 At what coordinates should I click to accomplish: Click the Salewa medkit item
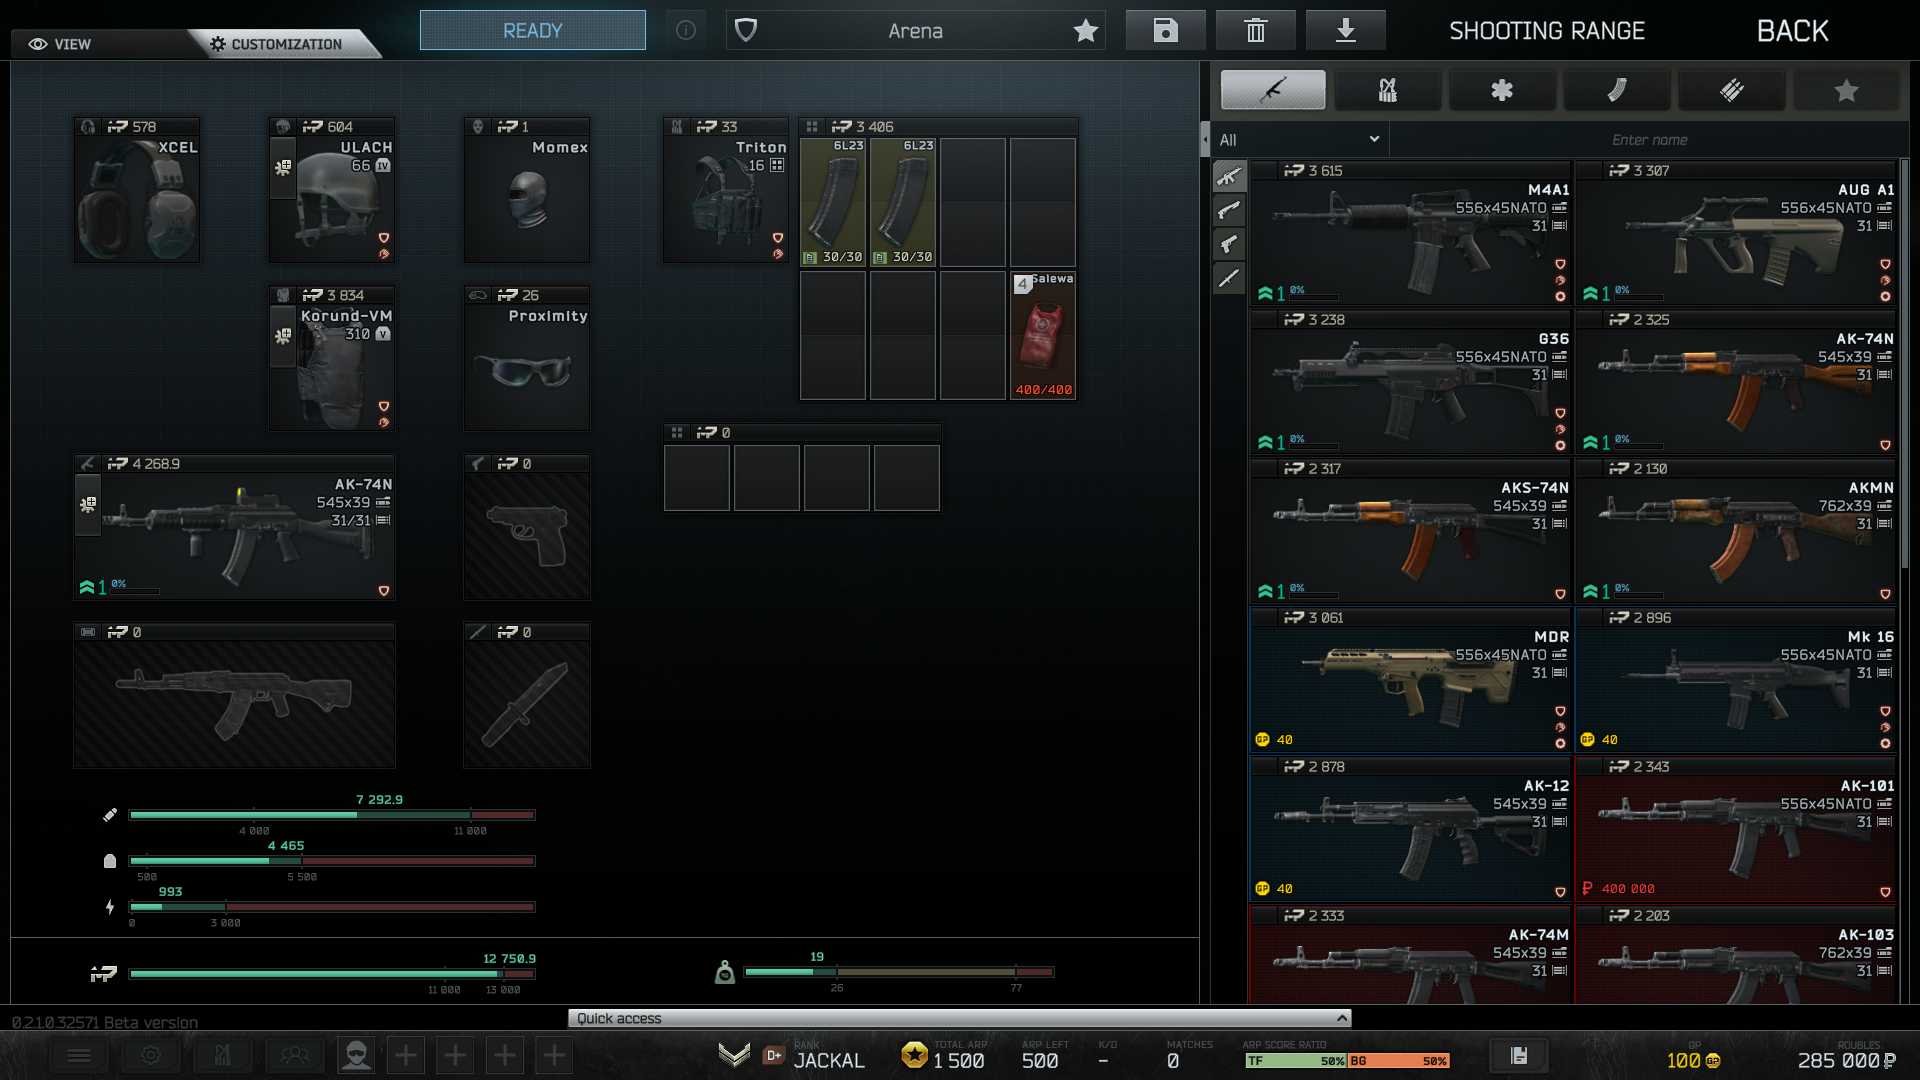coord(1043,335)
